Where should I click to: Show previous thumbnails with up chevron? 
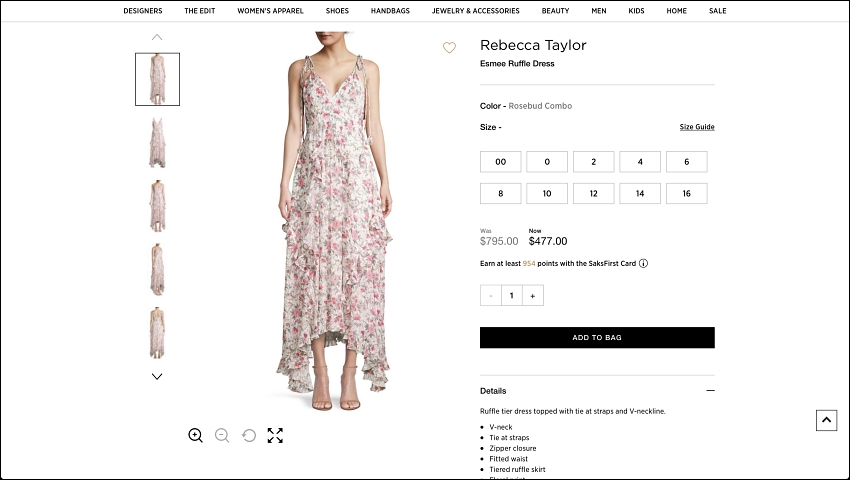click(x=157, y=37)
